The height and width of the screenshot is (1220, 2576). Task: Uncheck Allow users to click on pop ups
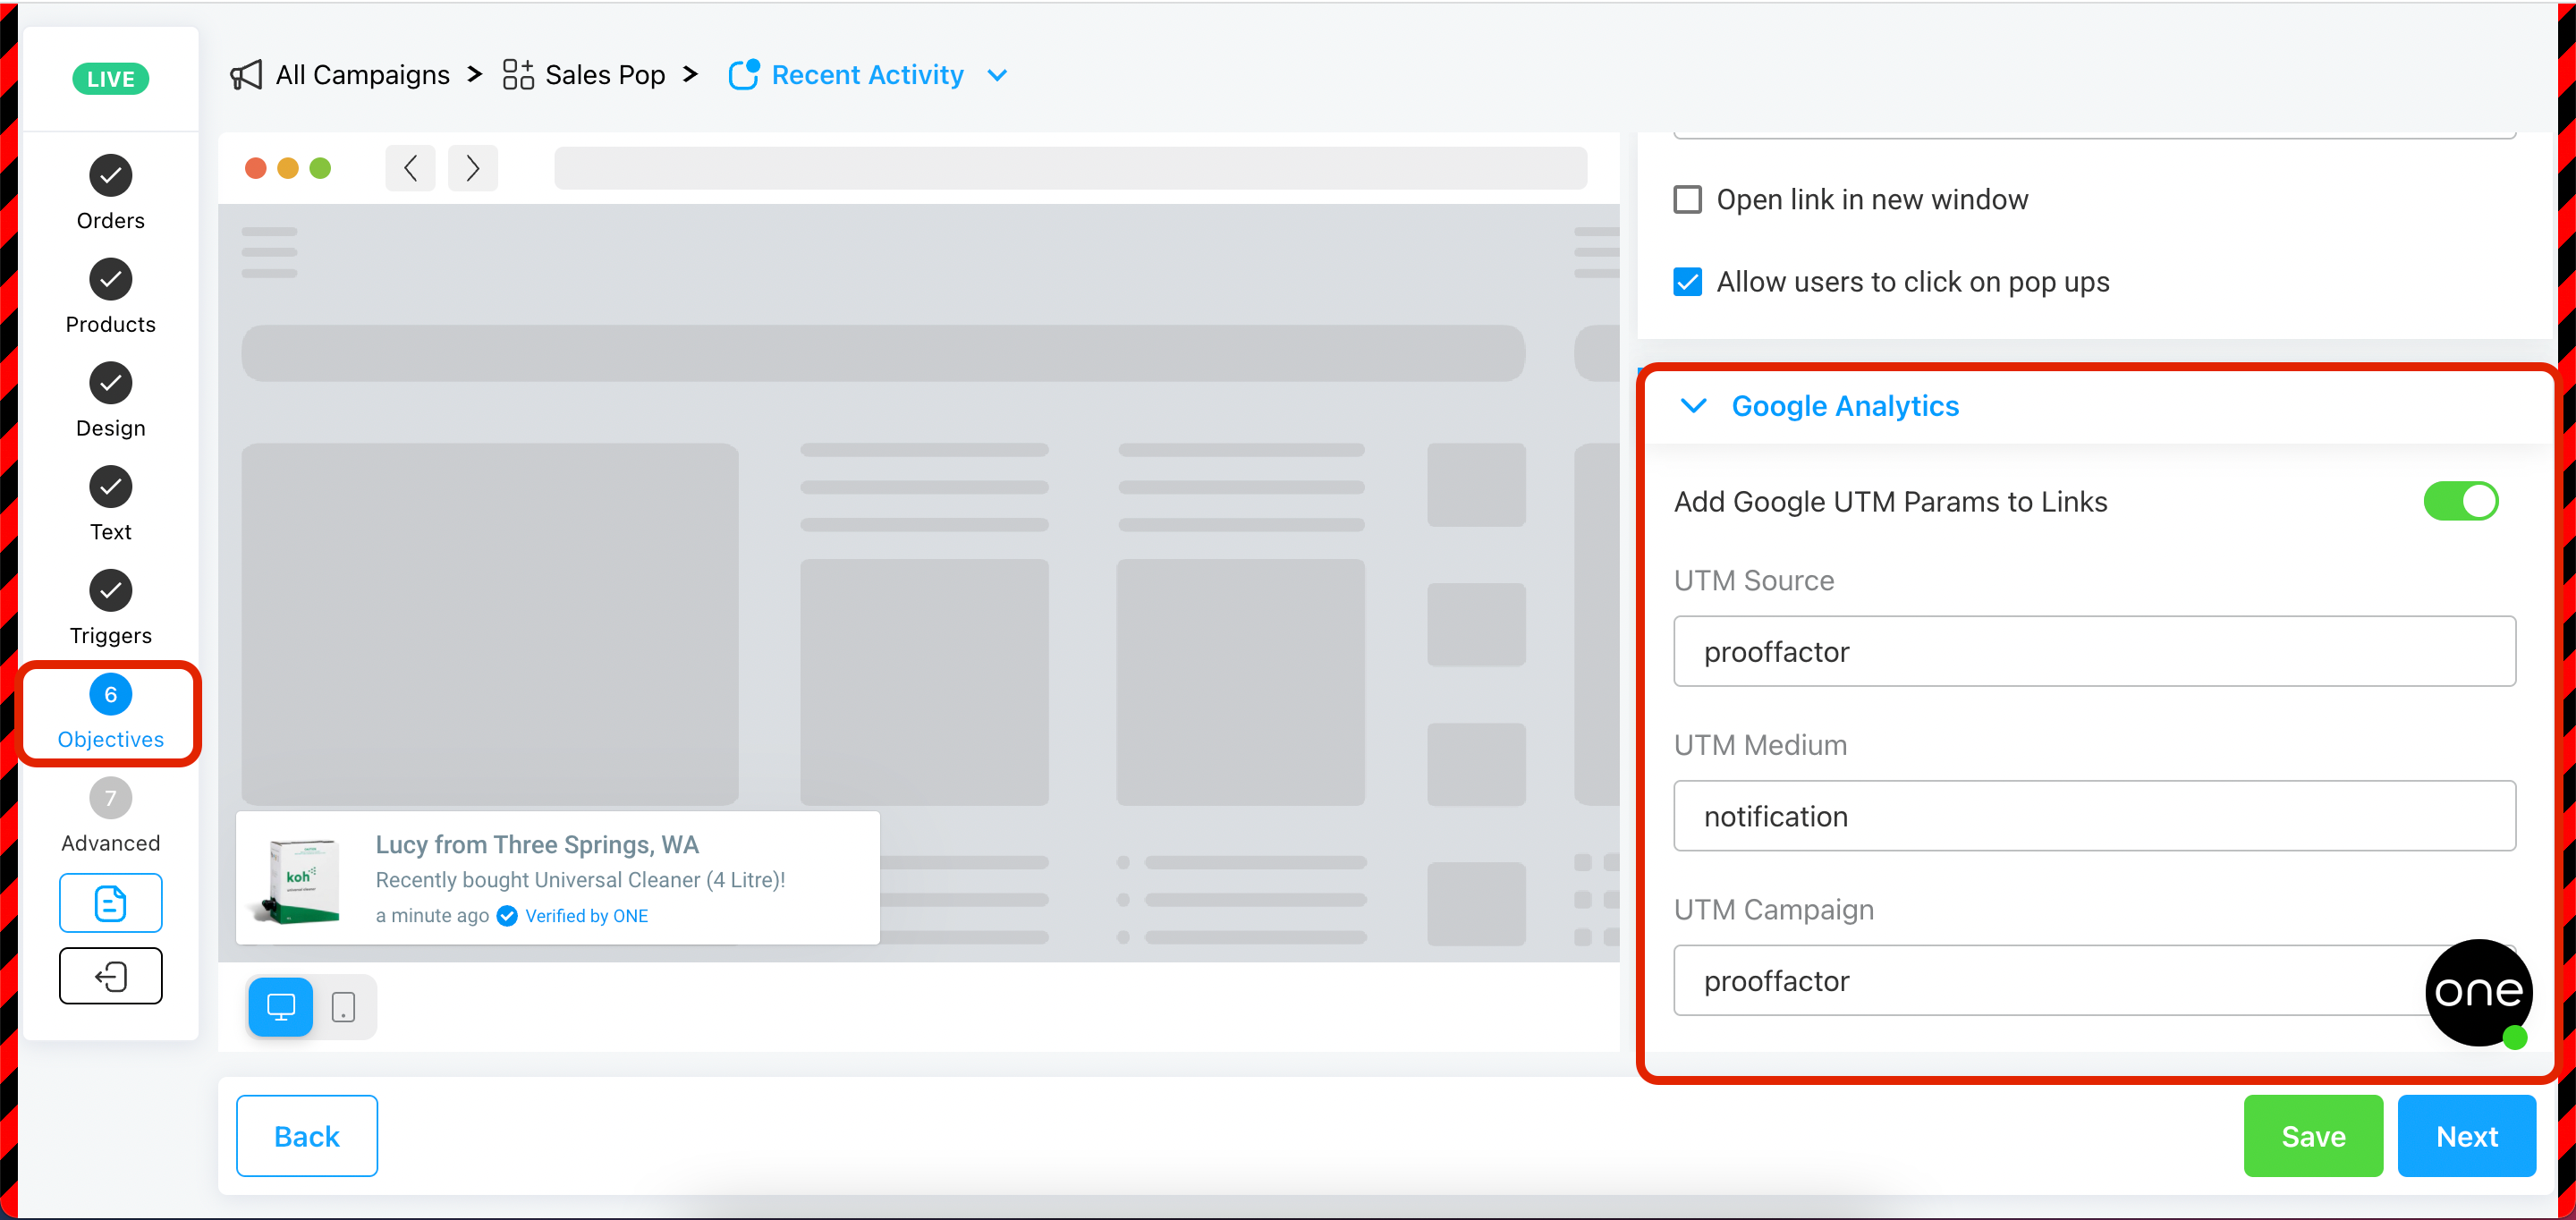tap(1687, 282)
